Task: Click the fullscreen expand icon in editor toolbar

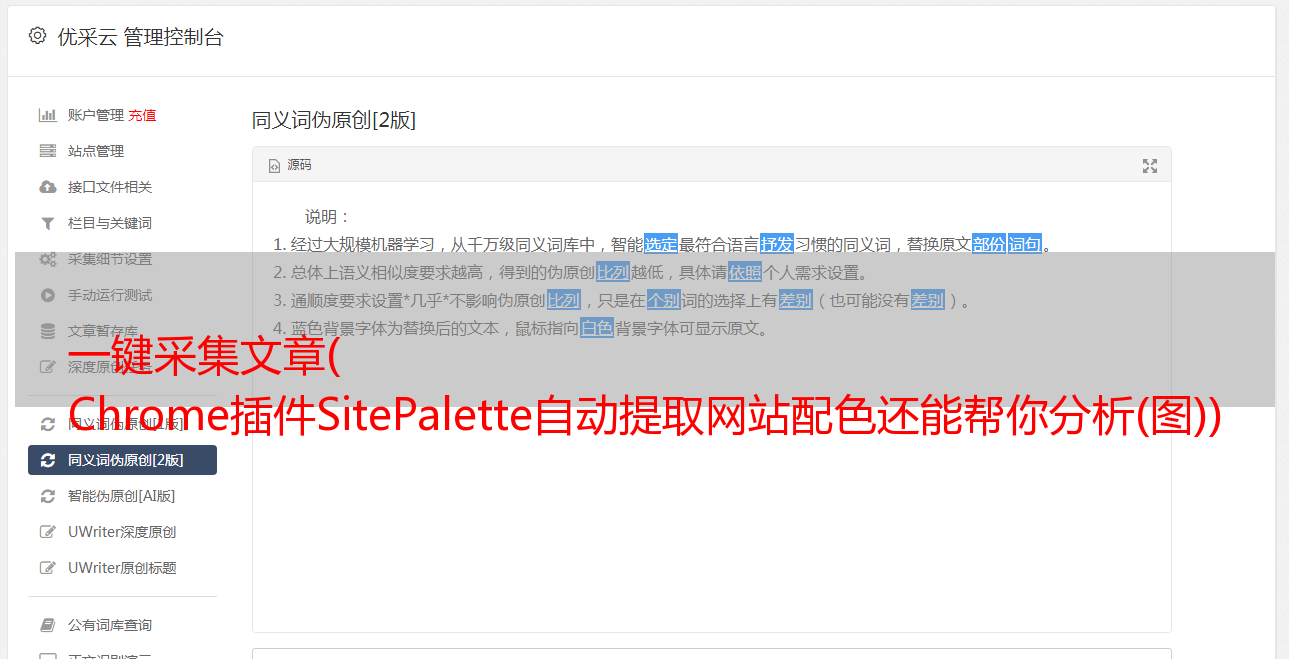Action: pos(1150,166)
